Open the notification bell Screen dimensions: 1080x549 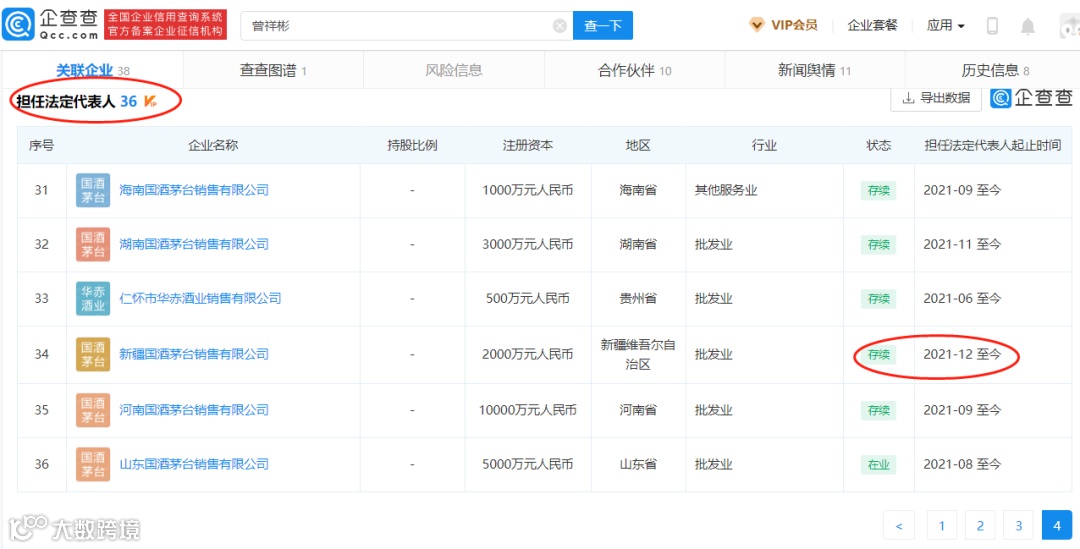(x=1028, y=26)
